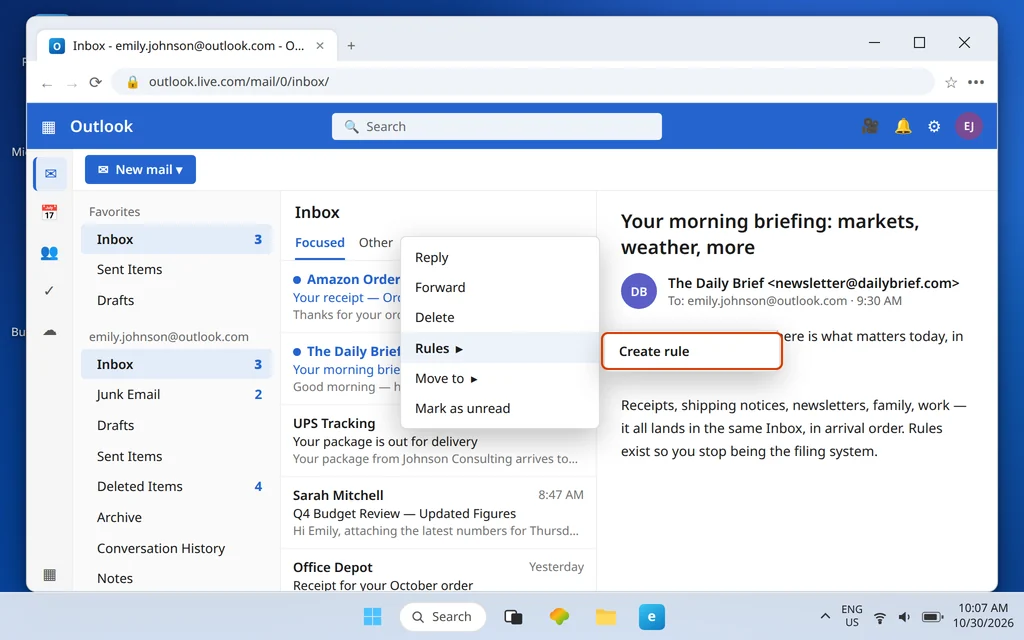Click the DB sender avatar

639,291
